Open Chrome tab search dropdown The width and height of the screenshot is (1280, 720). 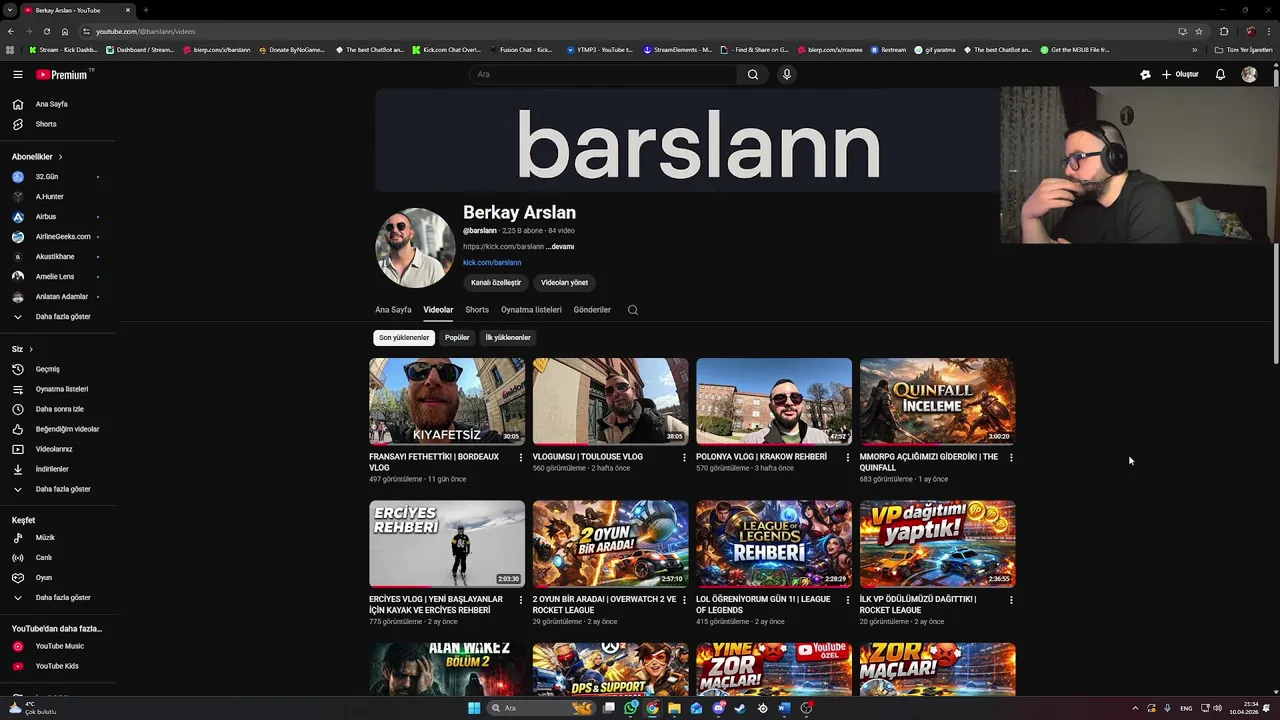[9, 10]
